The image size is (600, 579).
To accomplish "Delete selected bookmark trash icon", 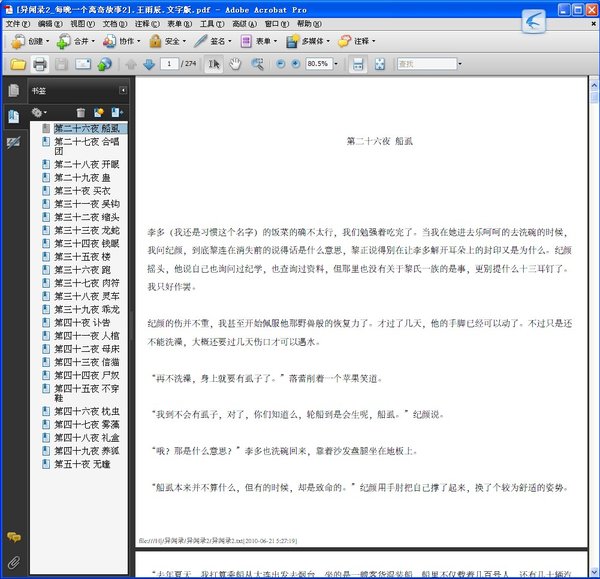I will [x=81, y=113].
